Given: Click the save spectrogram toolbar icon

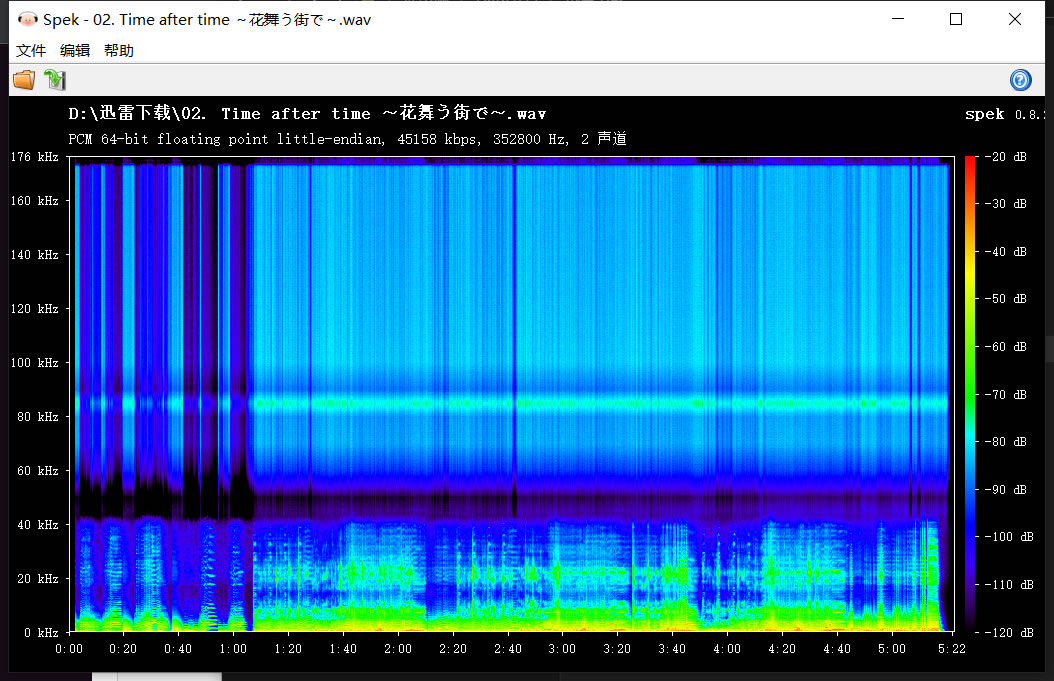Looking at the screenshot, I should 54,80.
